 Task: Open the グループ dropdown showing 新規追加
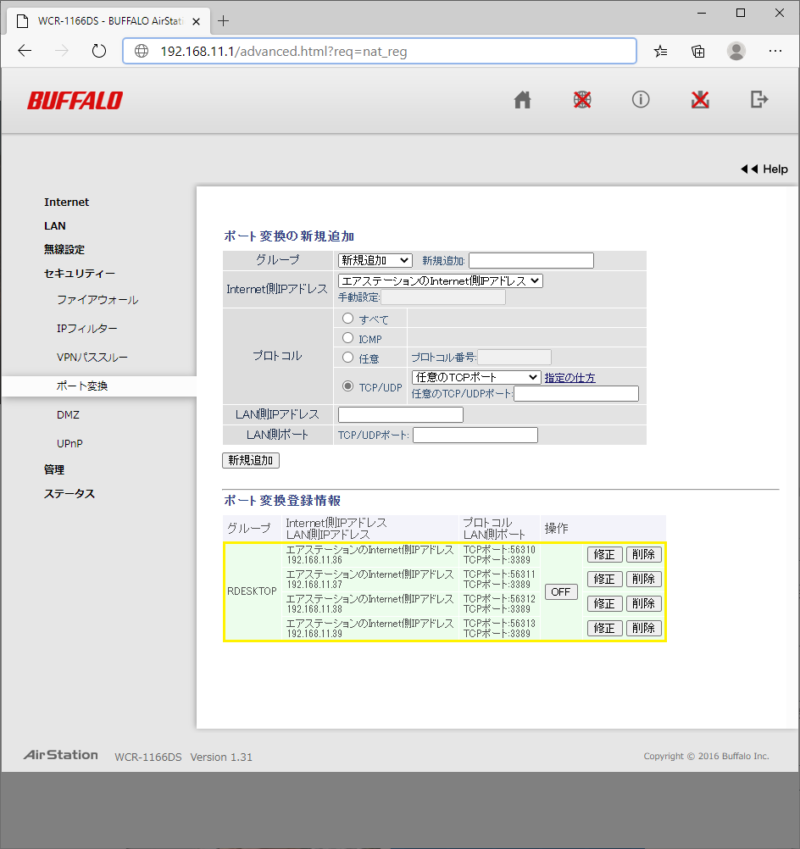coord(375,261)
